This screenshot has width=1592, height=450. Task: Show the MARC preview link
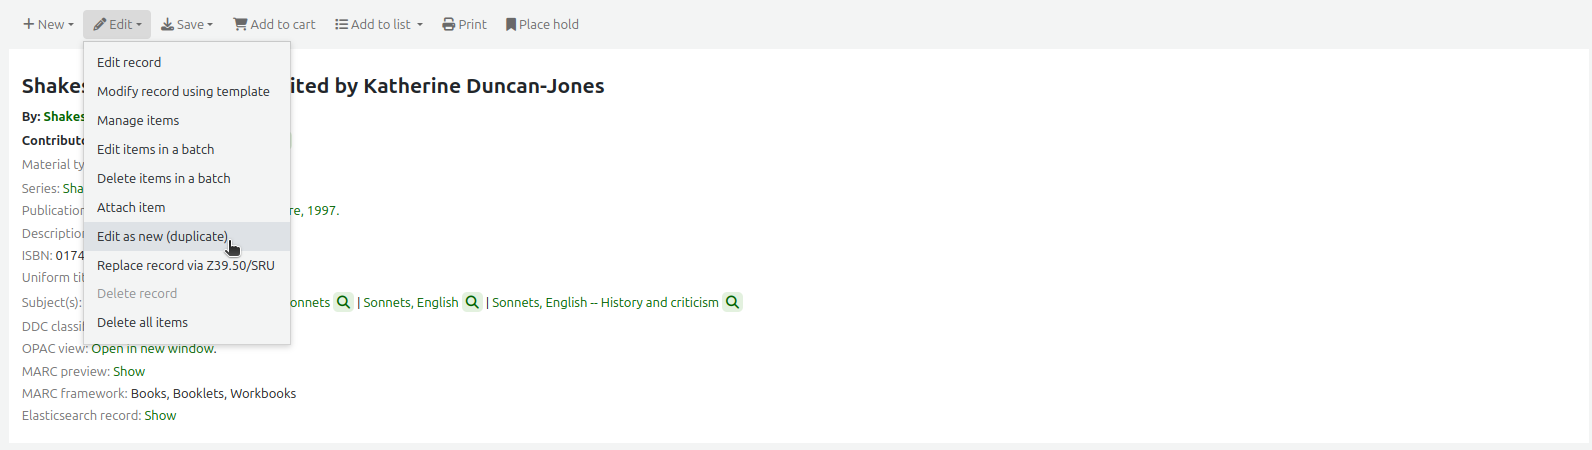coord(129,371)
